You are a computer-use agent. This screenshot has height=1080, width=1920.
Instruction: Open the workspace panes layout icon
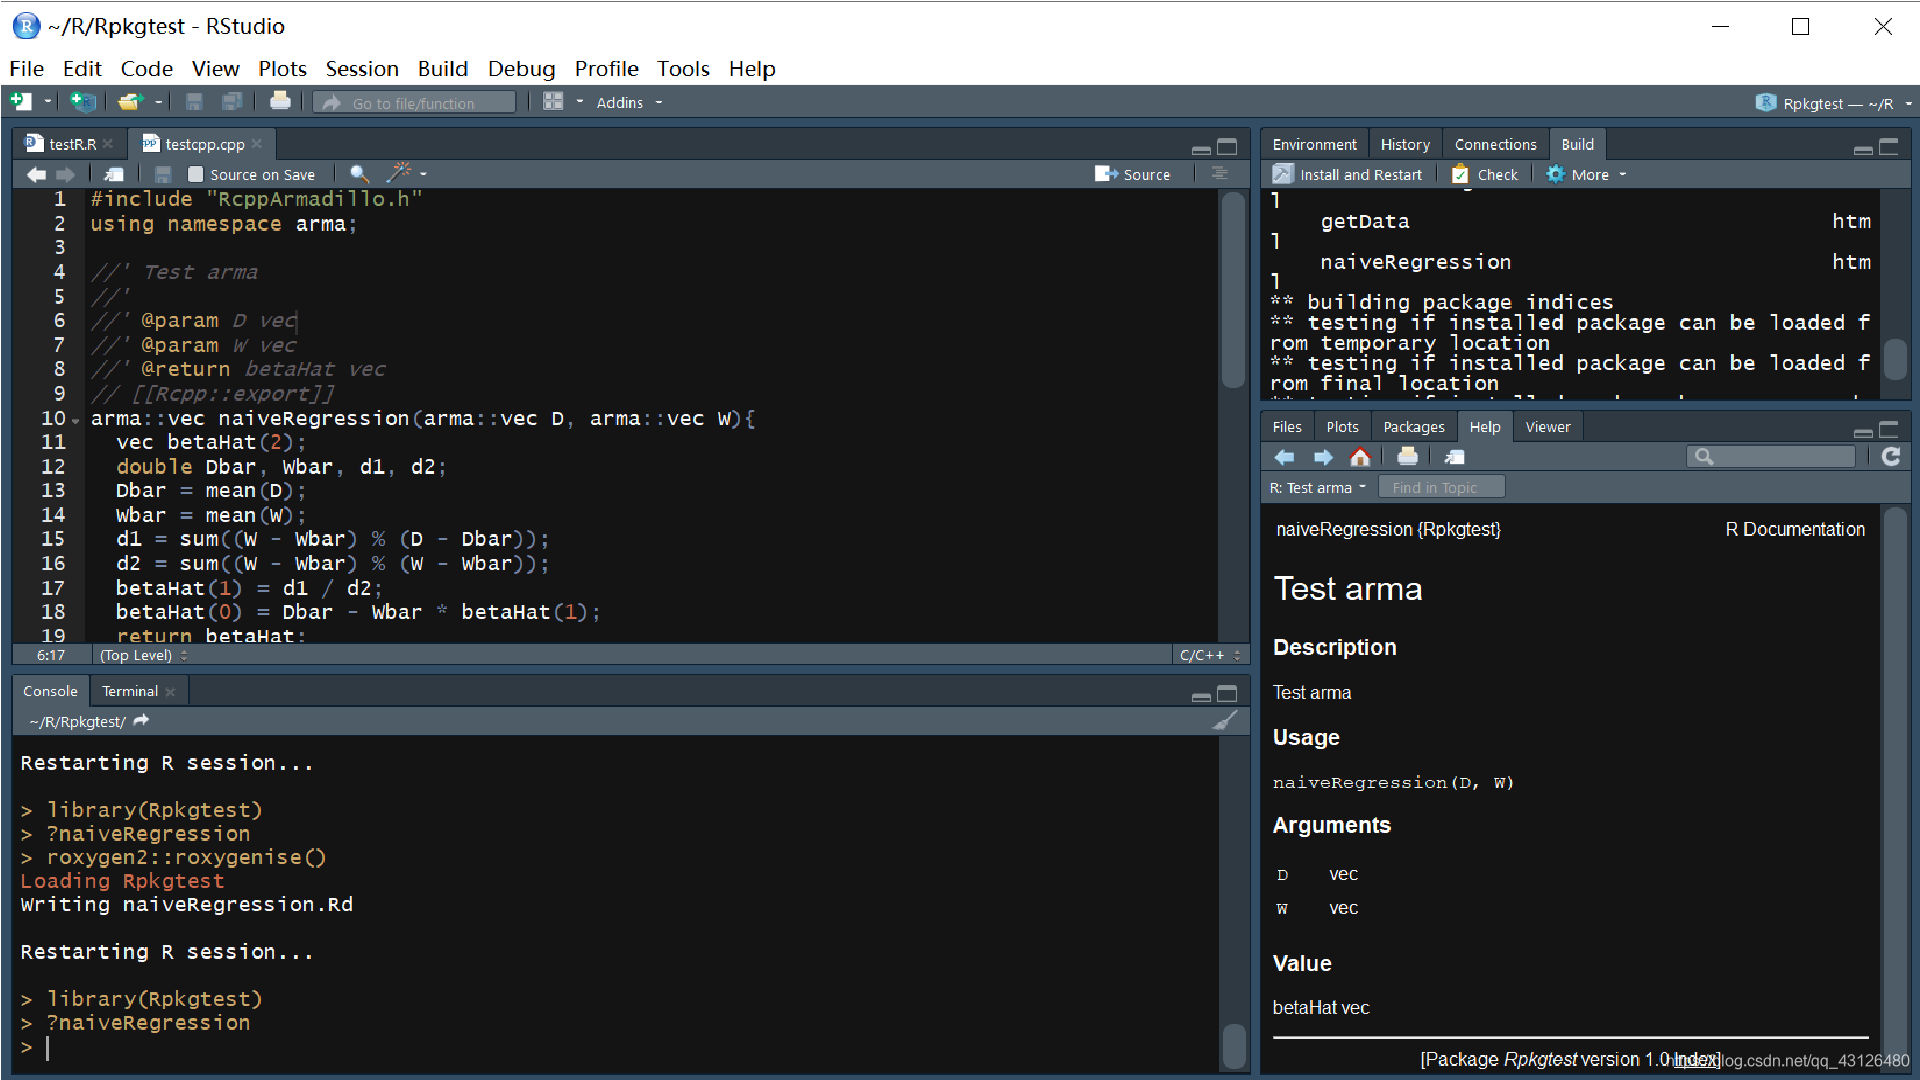[553, 102]
